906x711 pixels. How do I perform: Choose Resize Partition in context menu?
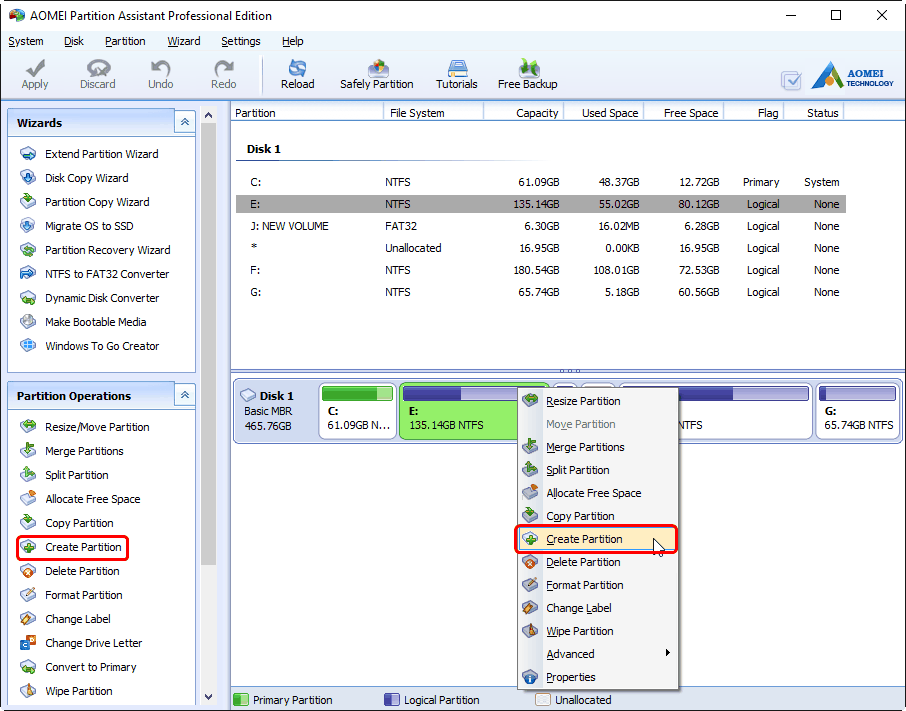(597, 401)
